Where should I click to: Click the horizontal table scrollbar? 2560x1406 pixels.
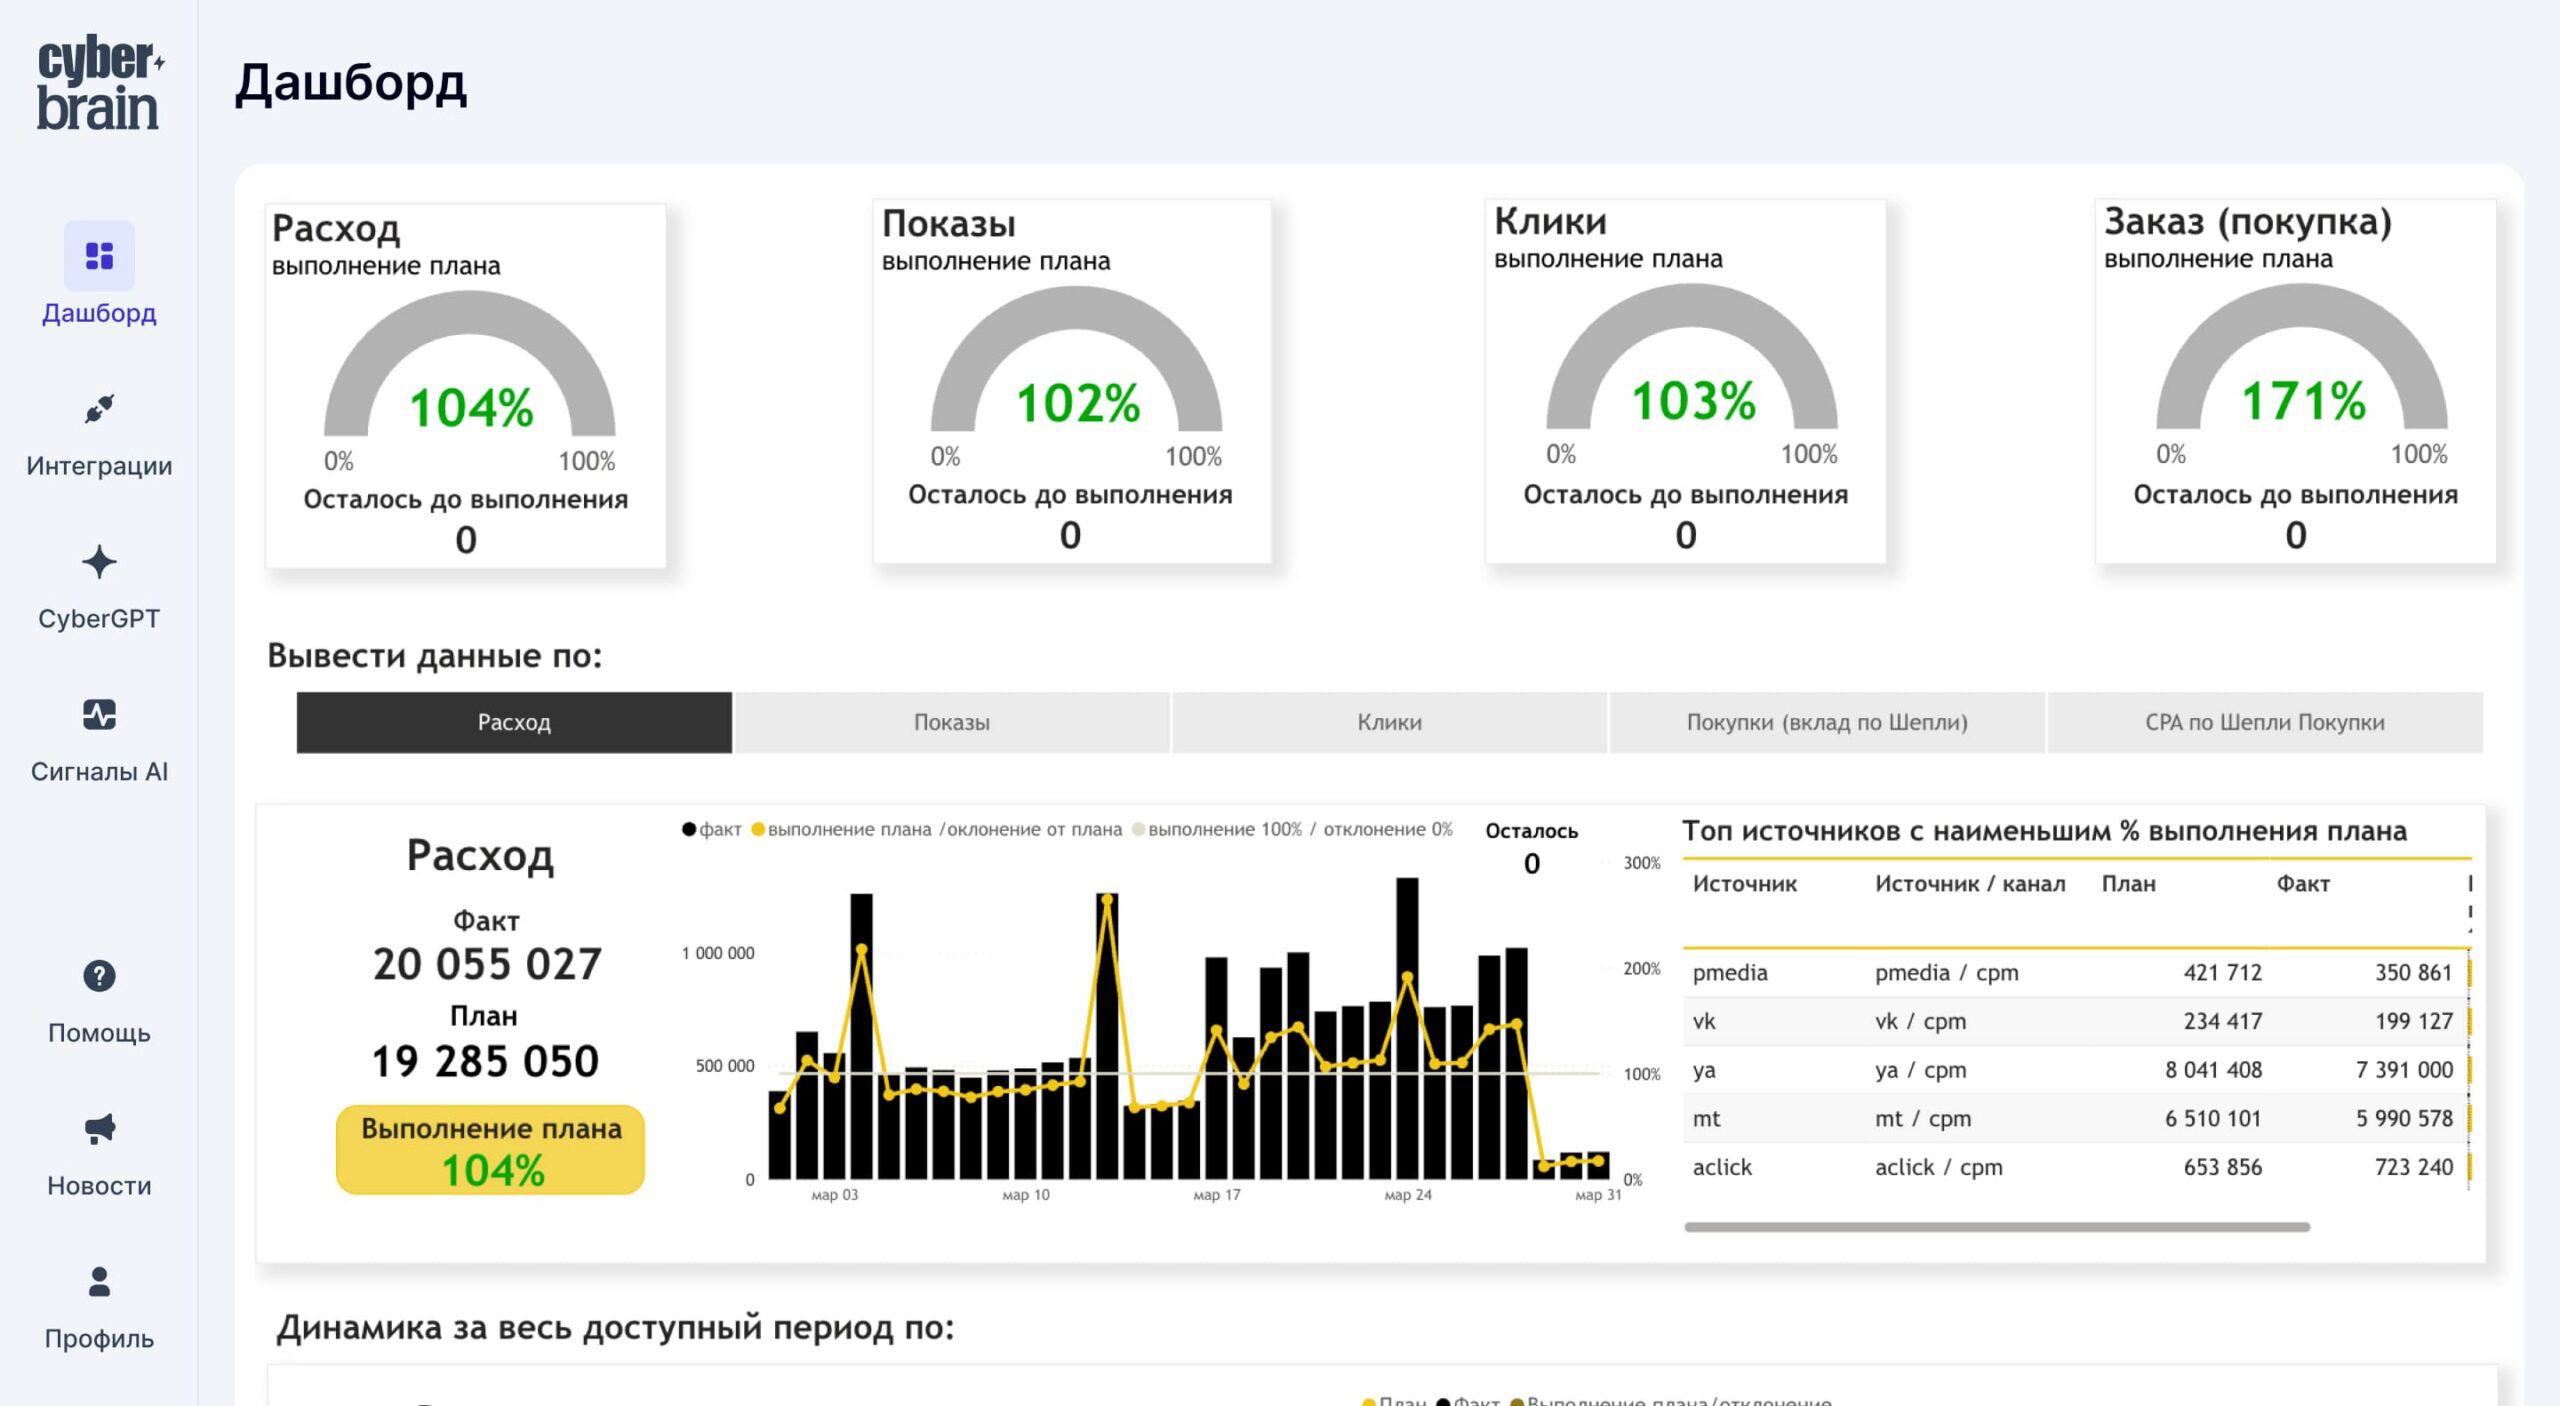pos(1996,1227)
